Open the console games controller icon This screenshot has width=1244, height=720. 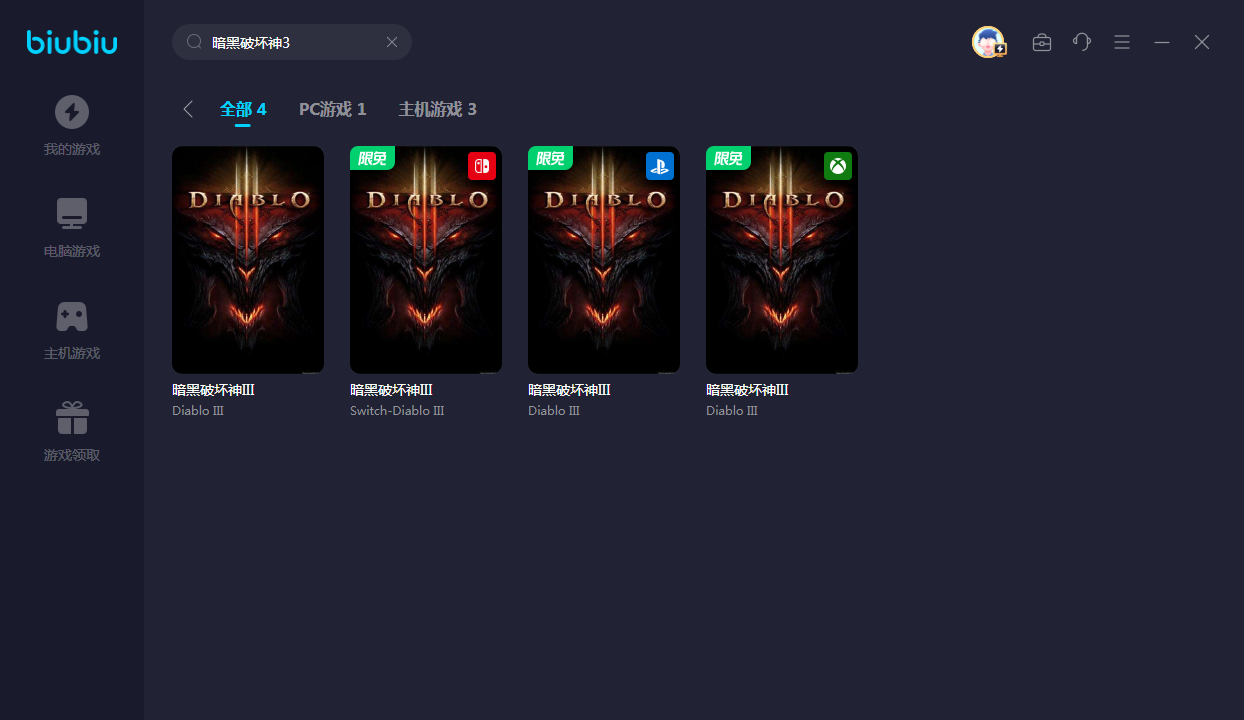point(72,316)
